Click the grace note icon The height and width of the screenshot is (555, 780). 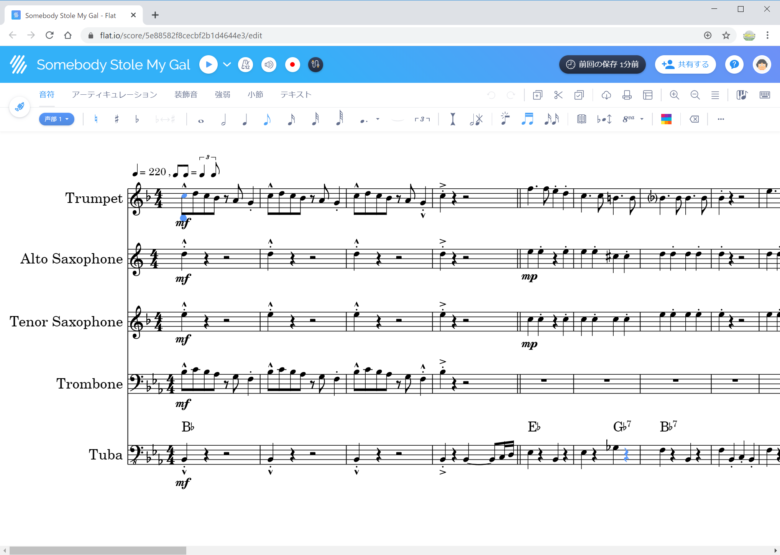click(505, 119)
